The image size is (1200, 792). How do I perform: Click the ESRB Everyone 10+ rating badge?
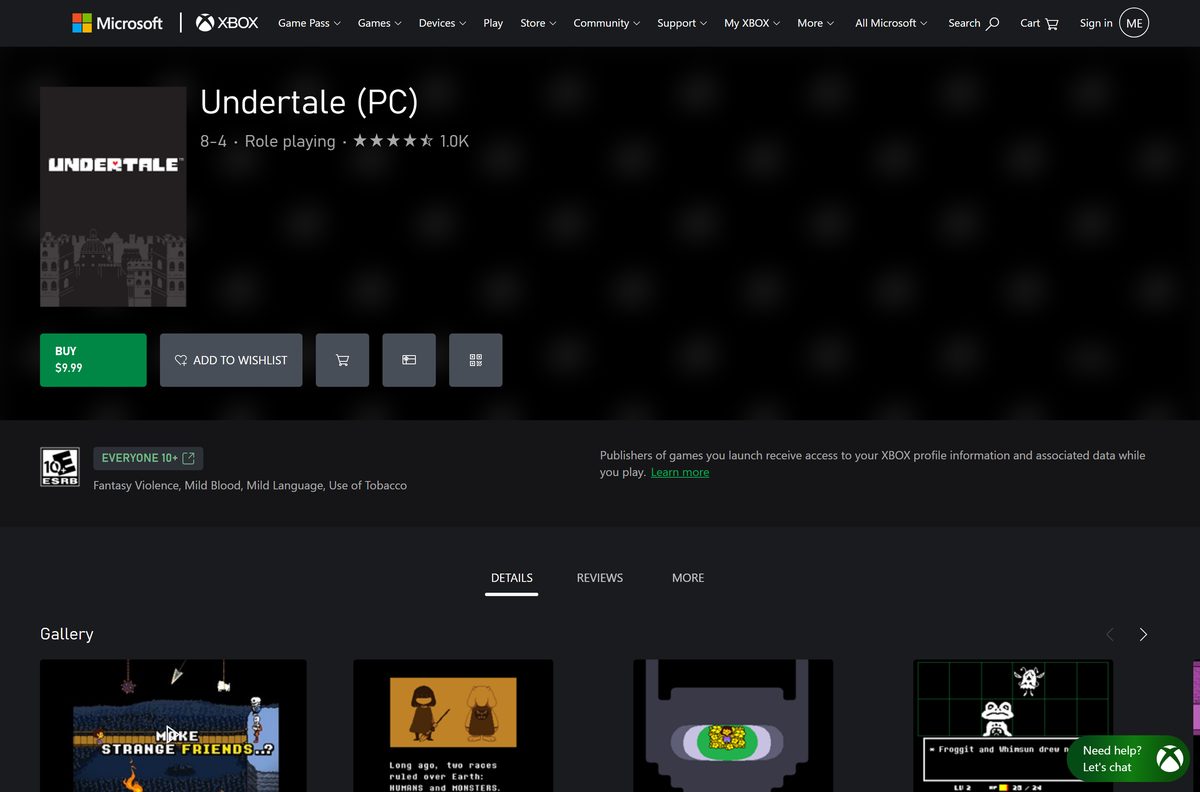pyautogui.click(x=59, y=467)
